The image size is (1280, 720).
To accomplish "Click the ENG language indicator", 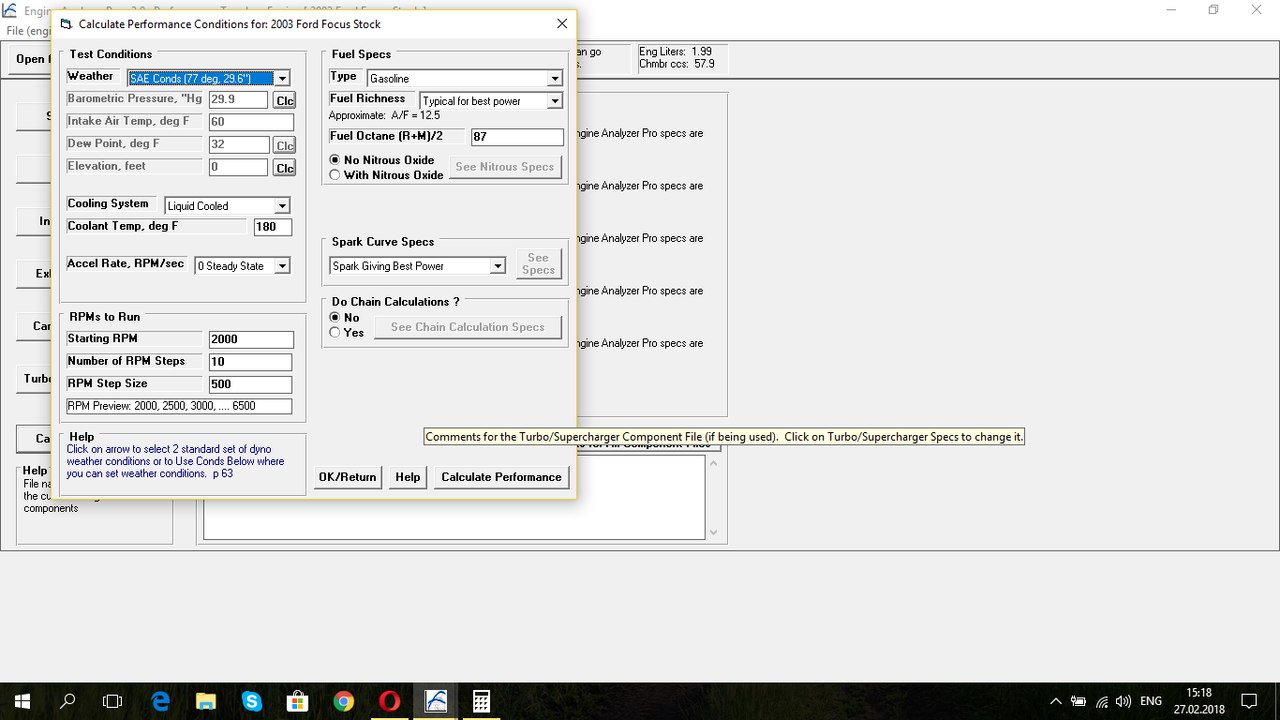I will click(x=1151, y=701).
